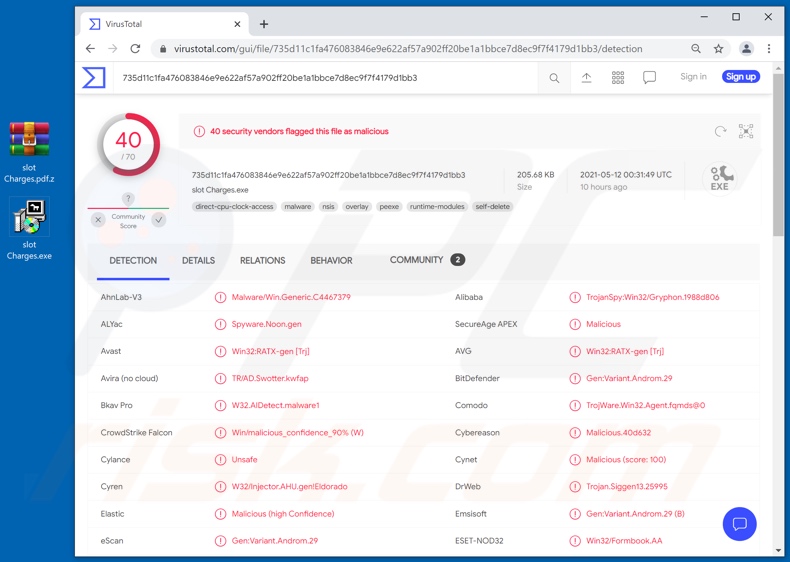Reload the page with refresh icon
The width and height of the screenshot is (790, 562).
pos(135,49)
